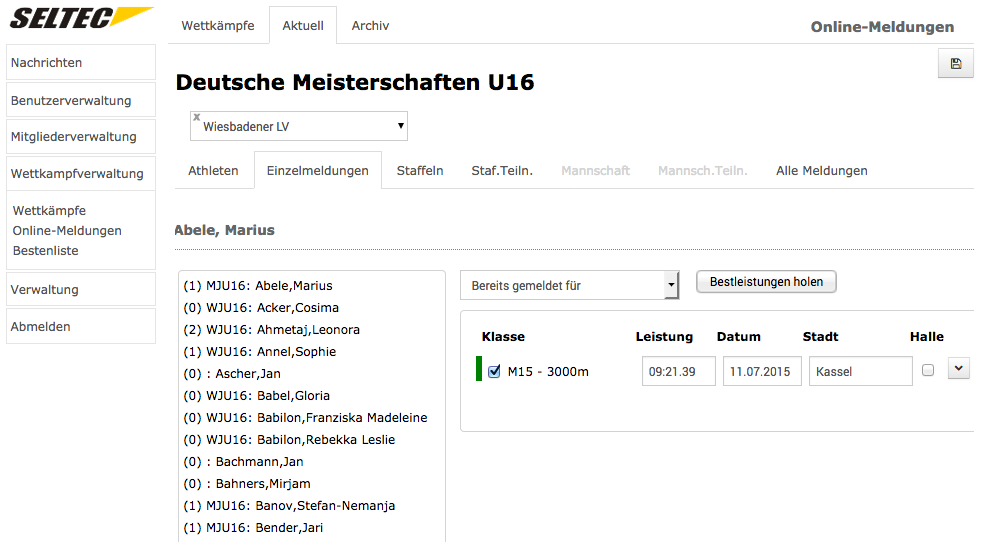Click the SELTEC logo
983x542 pixels.
tap(80, 19)
